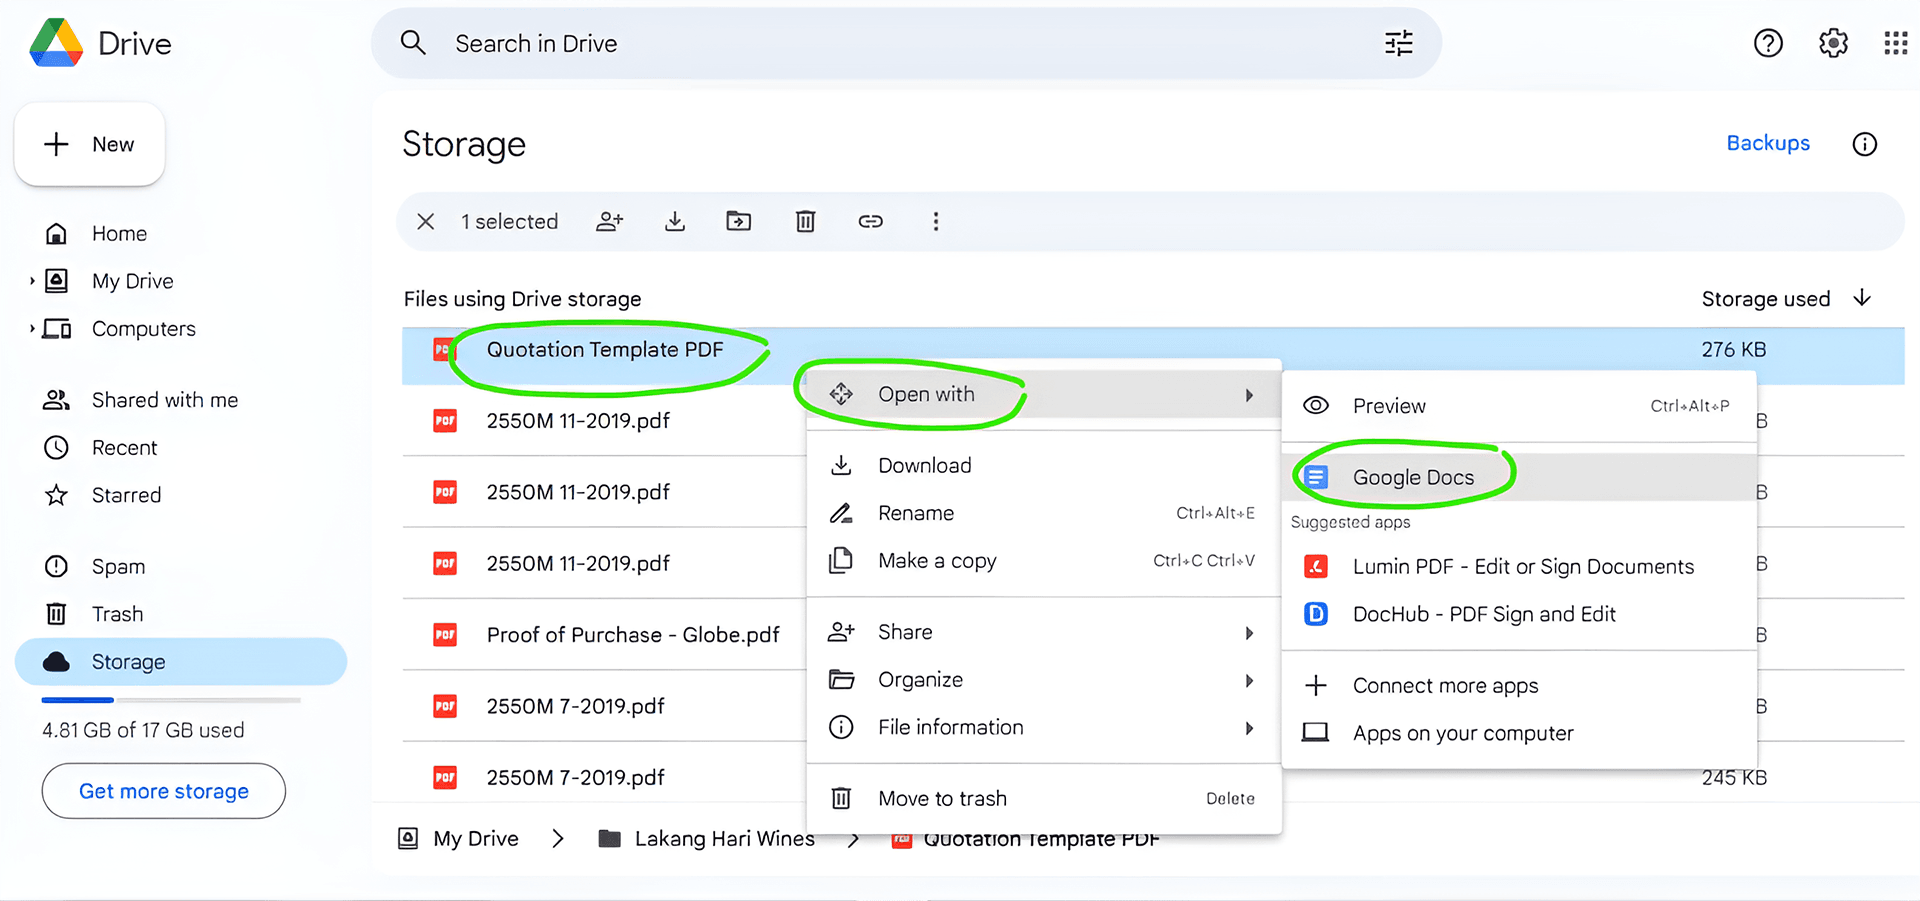1920x901 pixels.
Task: Select Lumin PDF - Edit or Sign Documents
Action: pos(1519,566)
